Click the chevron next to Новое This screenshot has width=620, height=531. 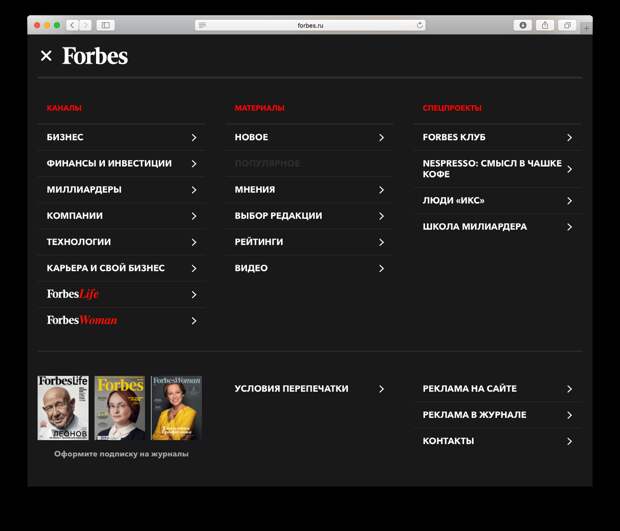(381, 138)
